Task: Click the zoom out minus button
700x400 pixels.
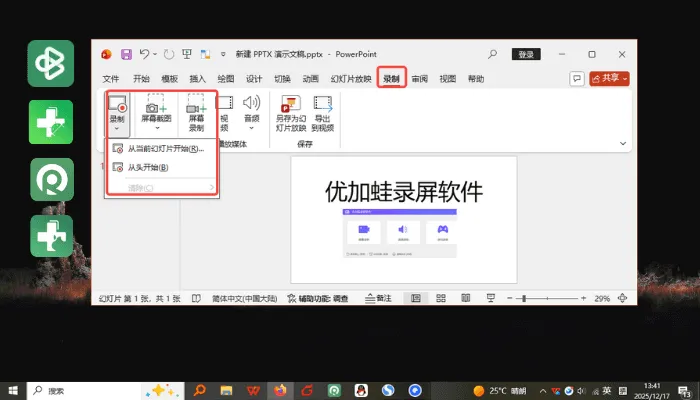Action: pyautogui.click(x=510, y=298)
